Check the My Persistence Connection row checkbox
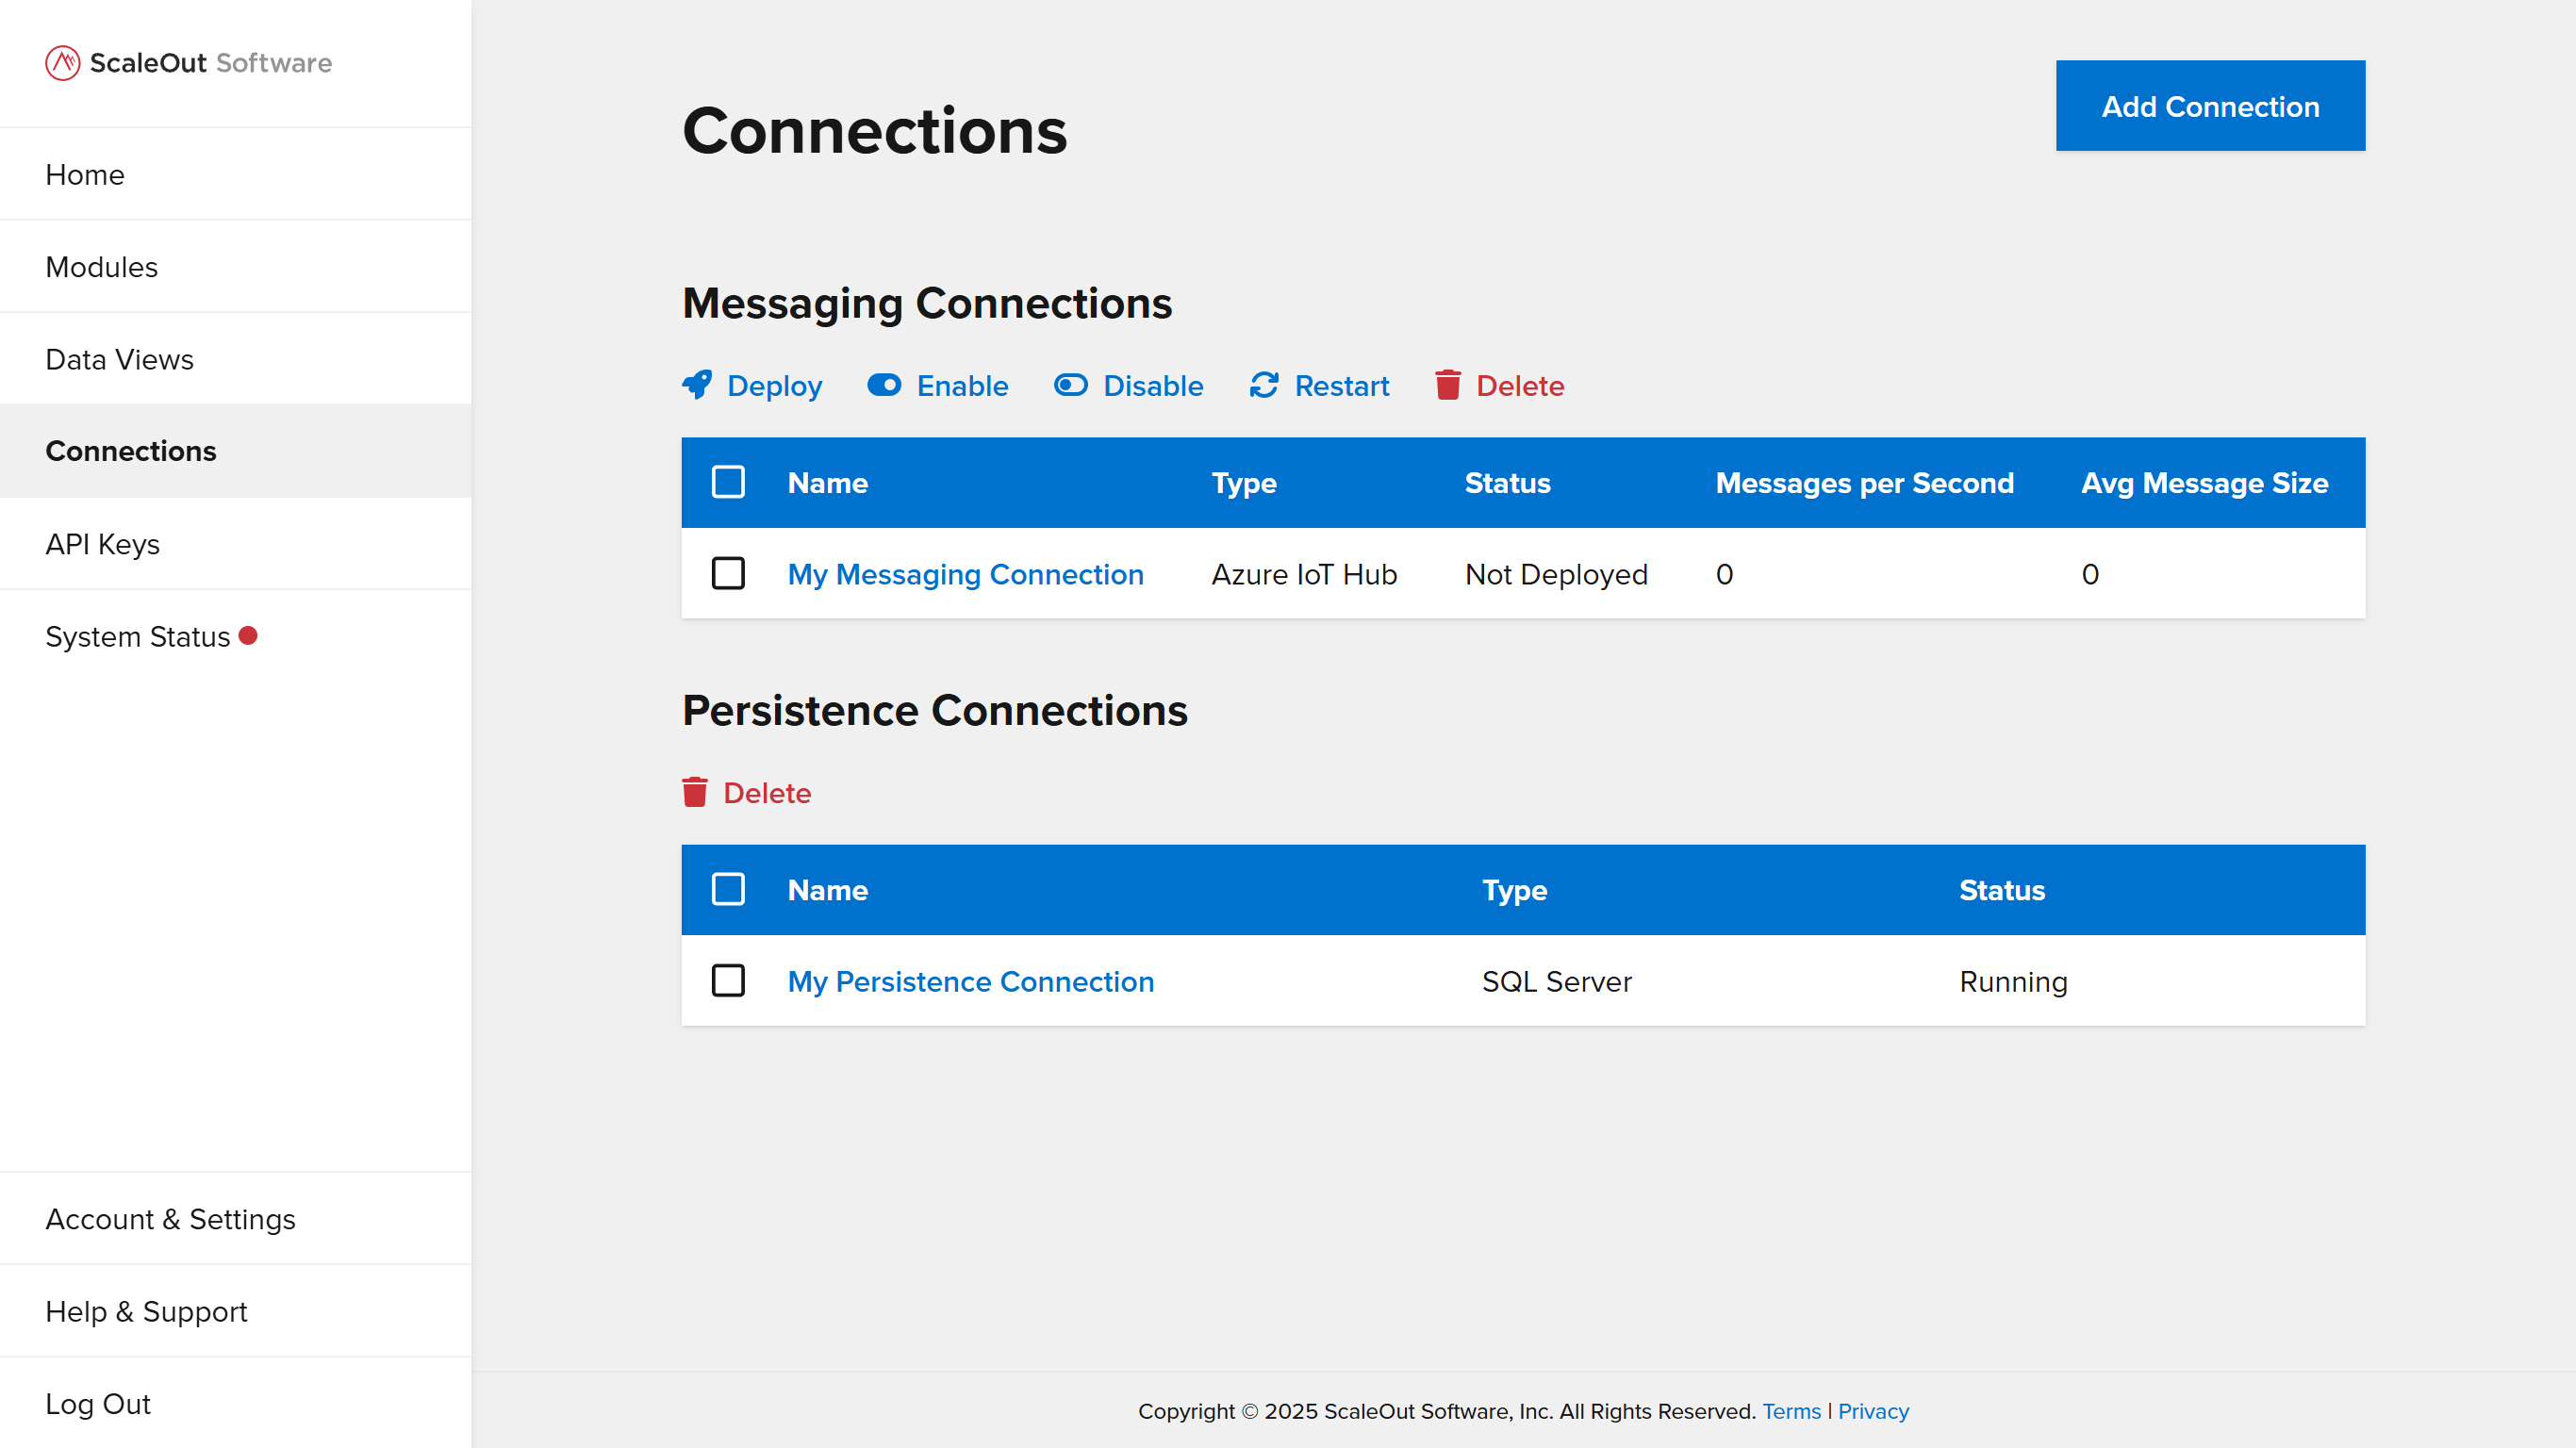2576x1448 pixels. (728, 981)
